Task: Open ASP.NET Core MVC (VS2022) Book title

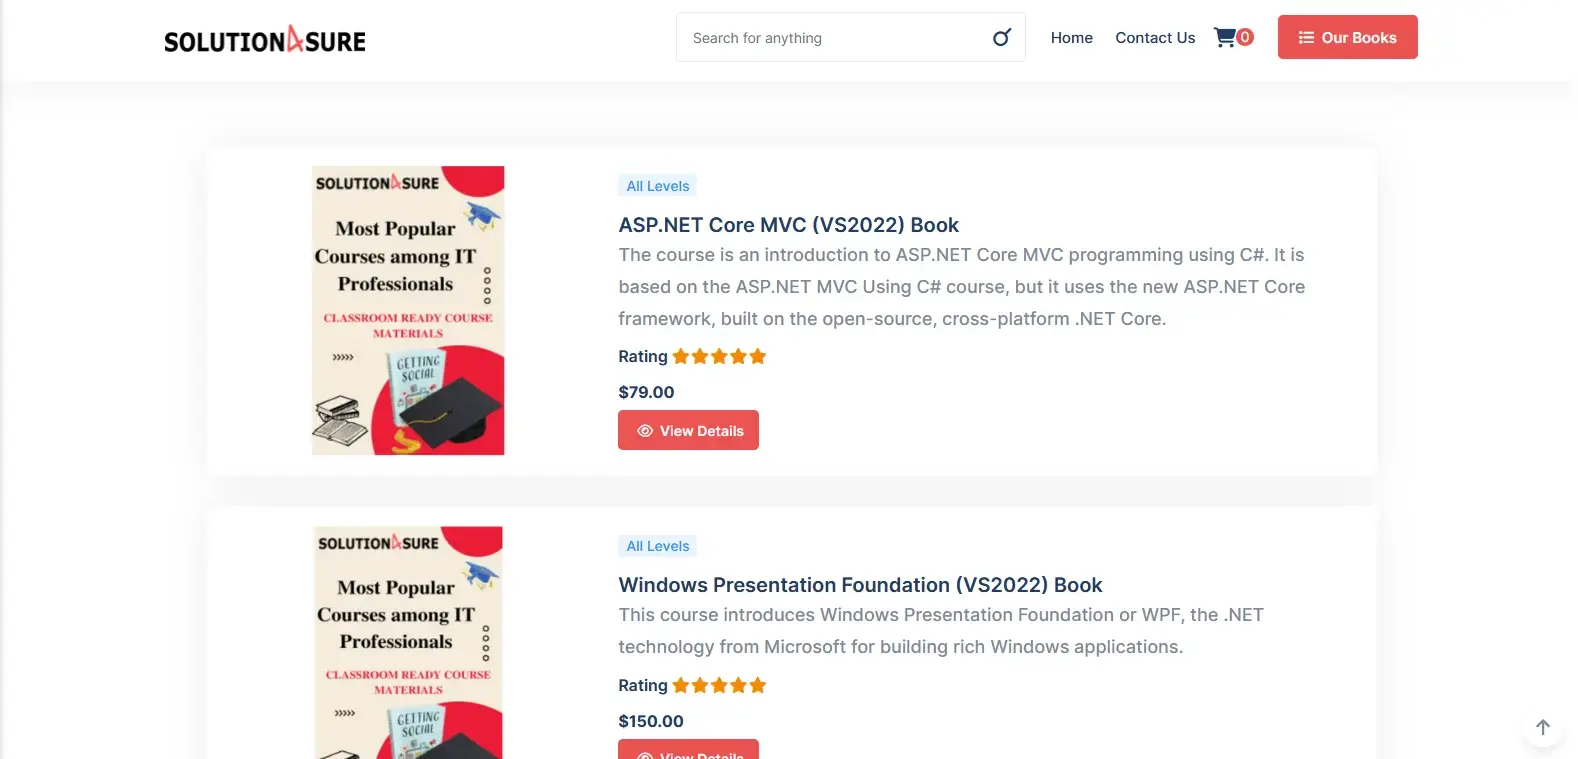Action: [788, 225]
